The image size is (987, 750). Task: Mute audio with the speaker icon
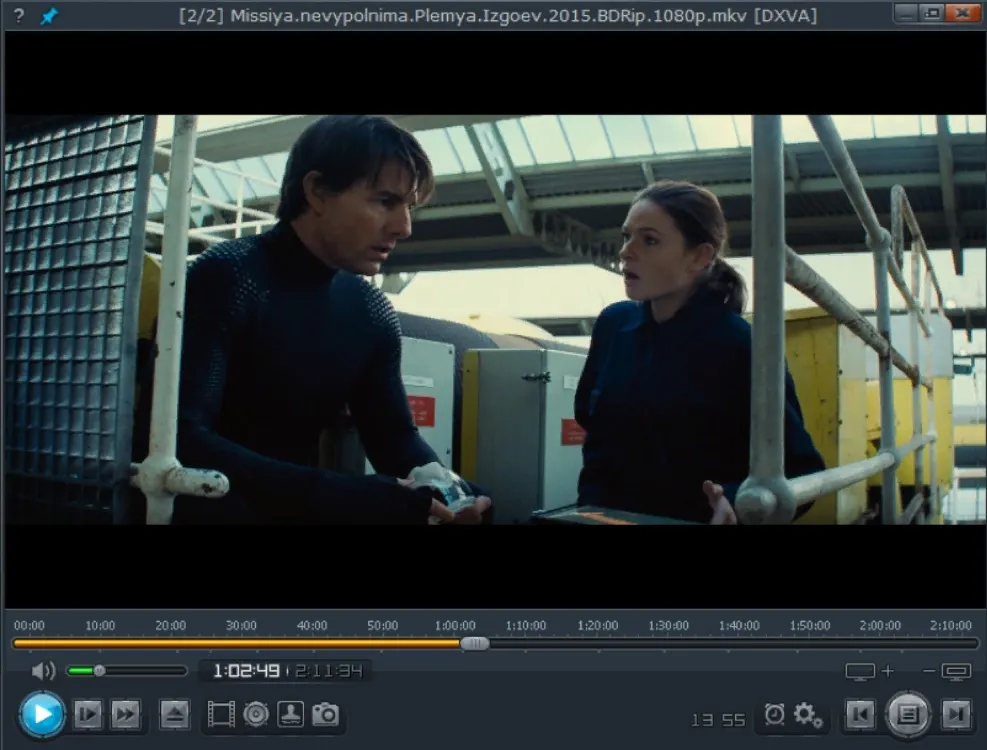click(43, 671)
